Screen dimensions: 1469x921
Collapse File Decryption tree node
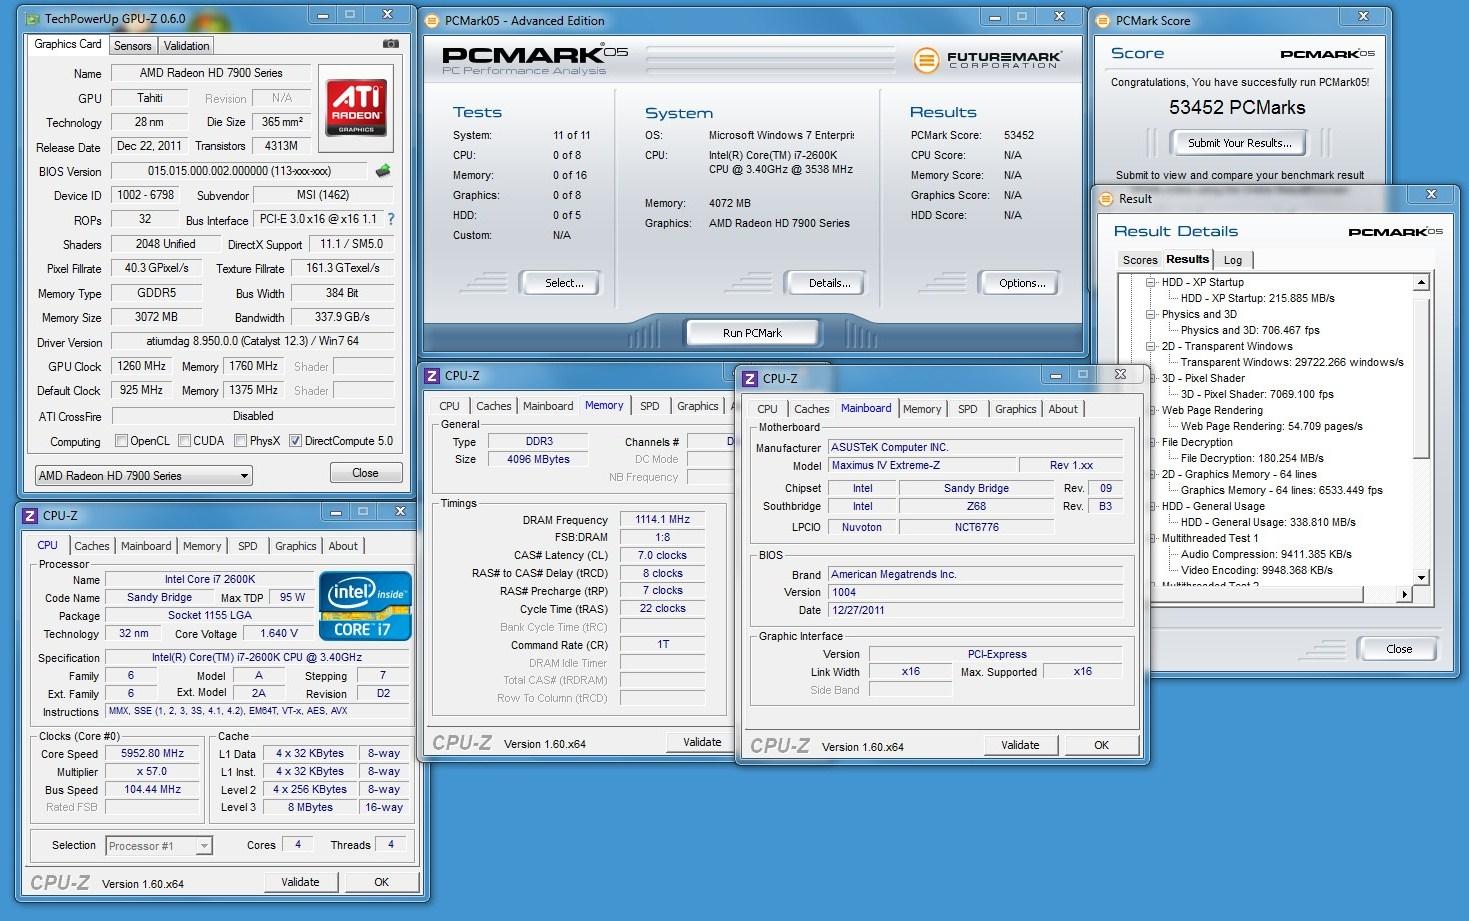tap(1150, 443)
